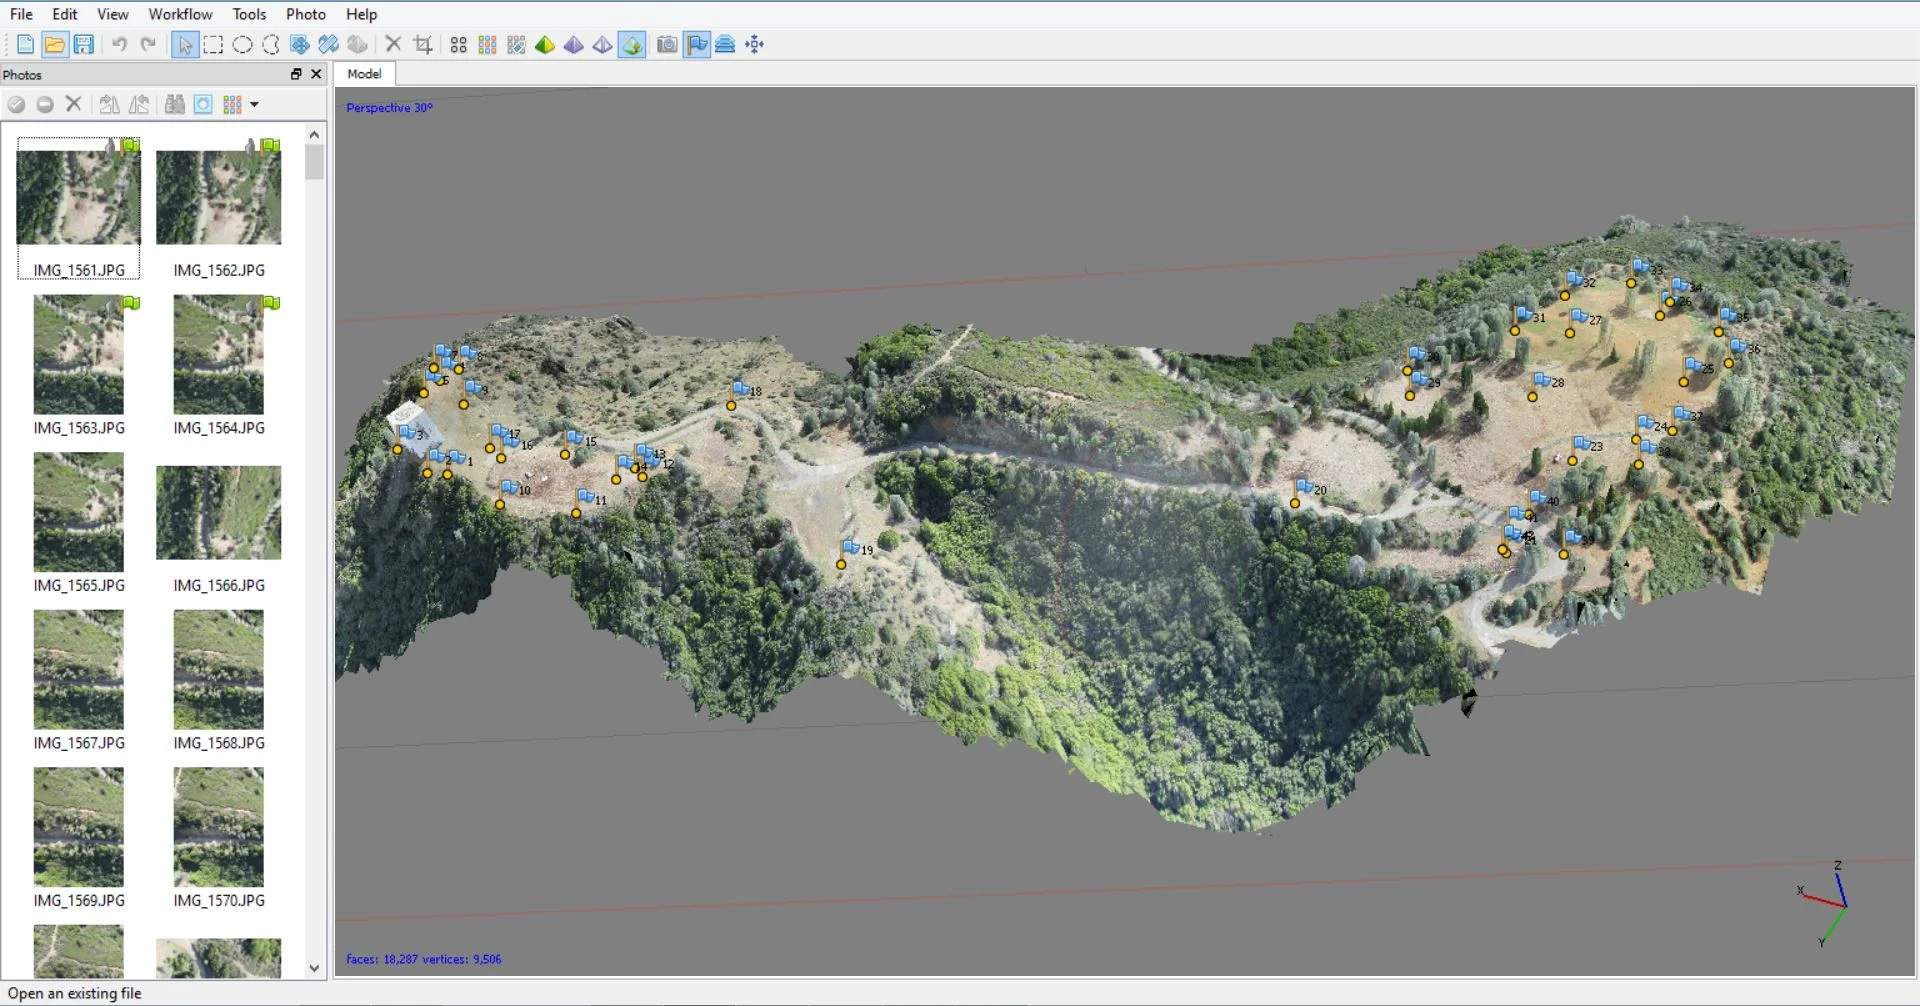
Task: Create a new project with New icon
Action: coord(25,45)
